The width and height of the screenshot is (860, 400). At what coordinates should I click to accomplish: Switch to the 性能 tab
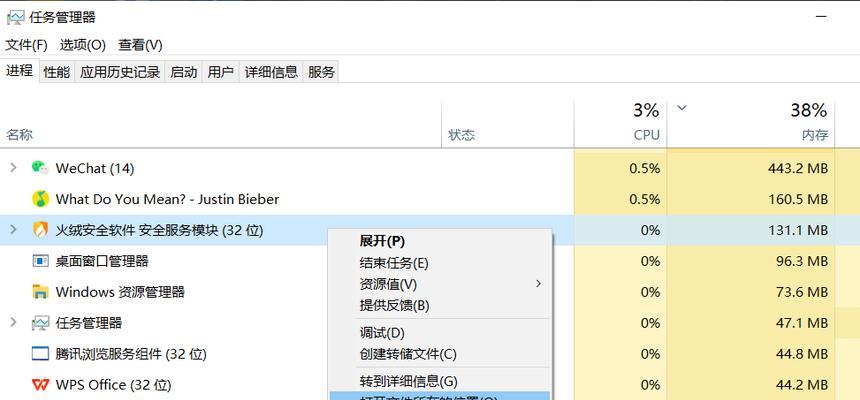pyautogui.click(x=57, y=72)
